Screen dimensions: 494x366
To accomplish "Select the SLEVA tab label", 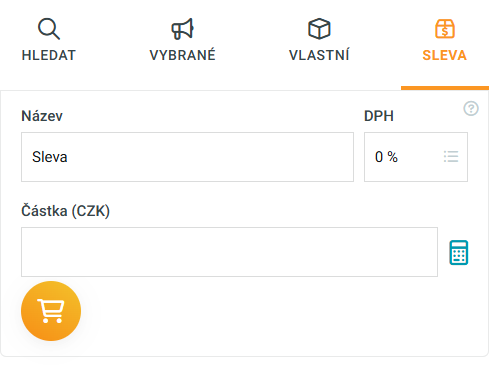I will pyautogui.click(x=445, y=55).
